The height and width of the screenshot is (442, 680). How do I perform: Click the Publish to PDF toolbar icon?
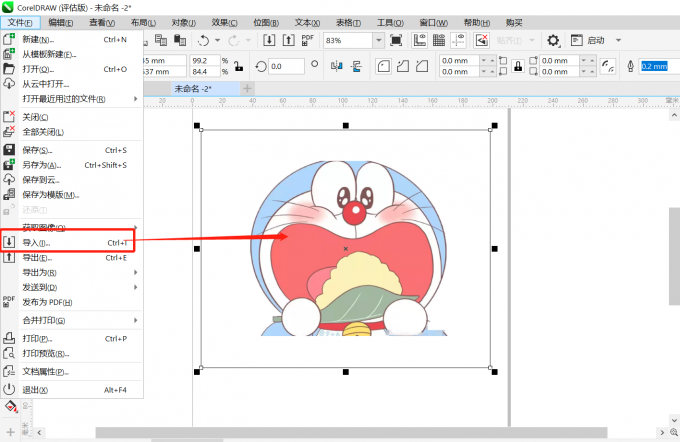310,40
